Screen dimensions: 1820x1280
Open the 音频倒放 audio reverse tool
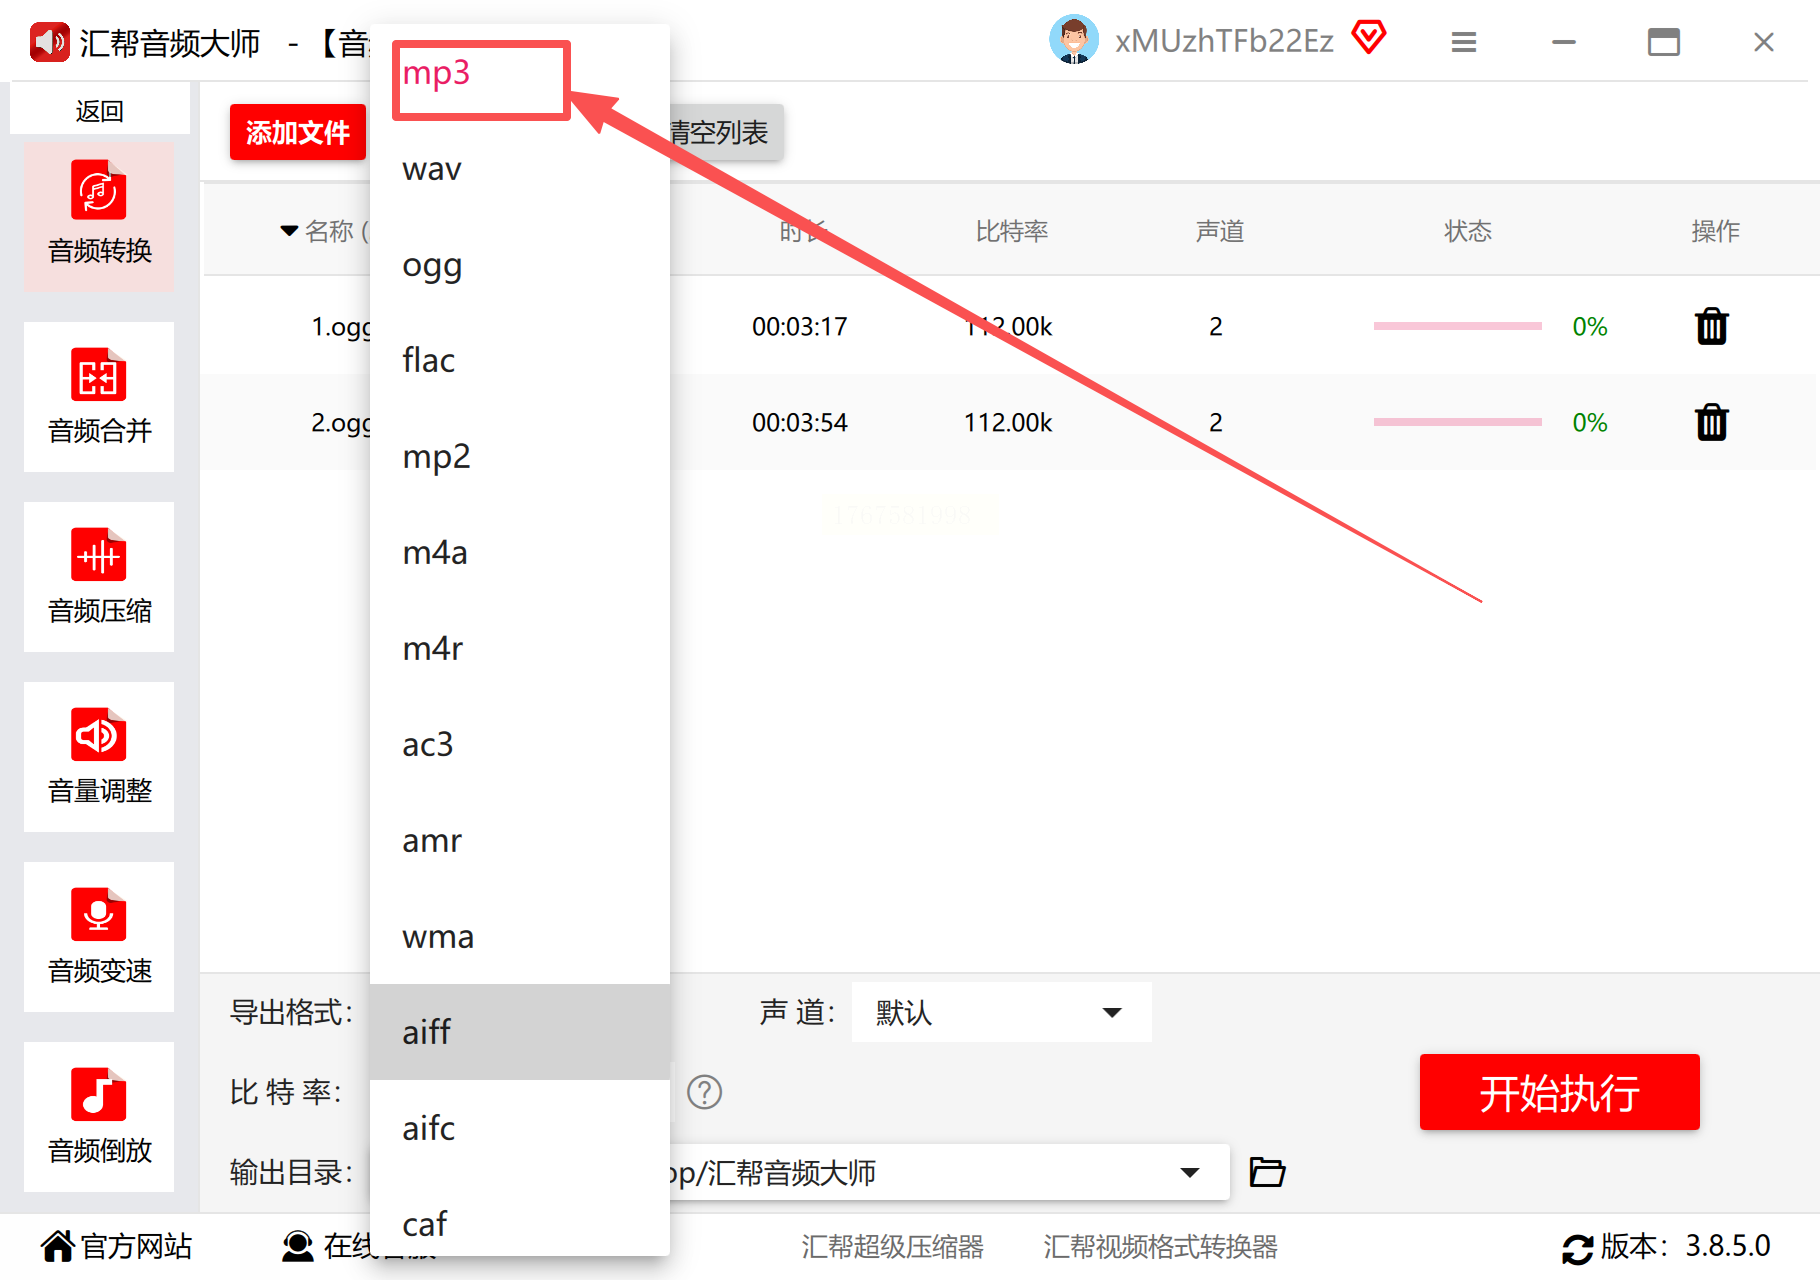tap(99, 1116)
